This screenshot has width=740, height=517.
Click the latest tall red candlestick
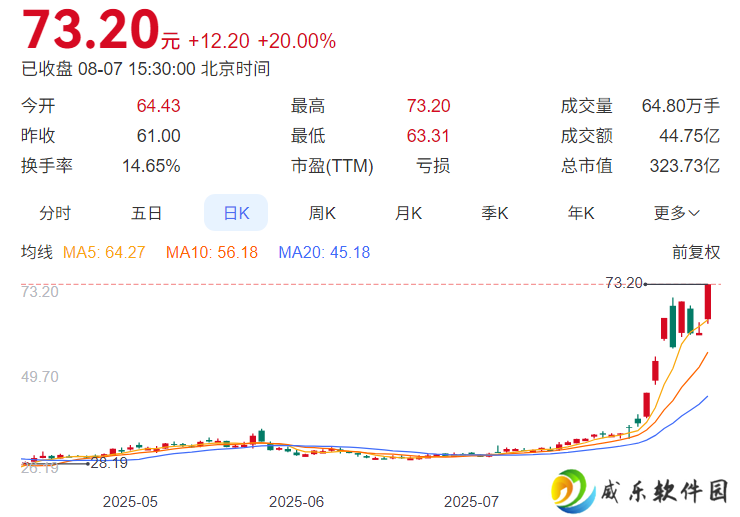(708, 302)
